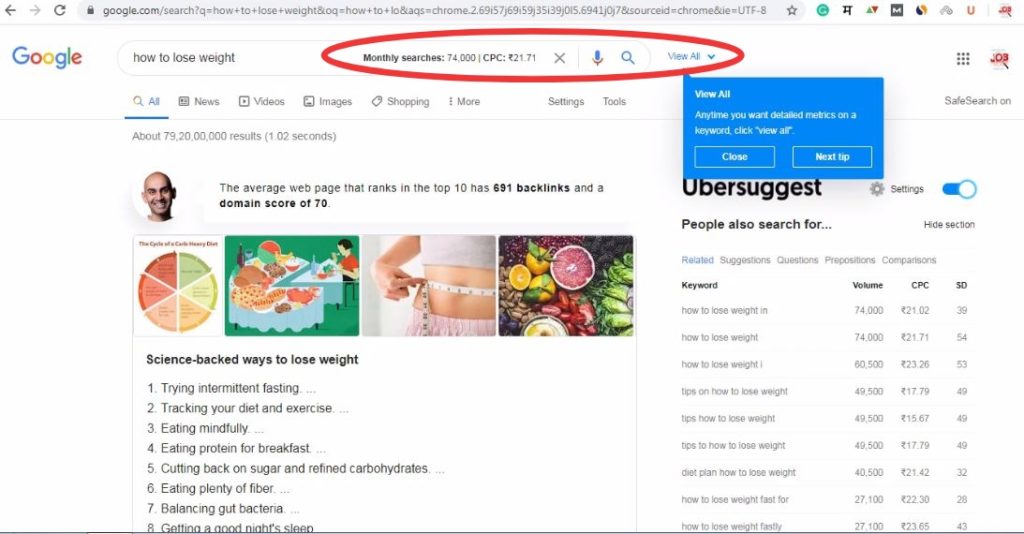Screen dimensions: 1024x534
Task: Click the blue search magnifier icon
Action: [x=628, y=57]
